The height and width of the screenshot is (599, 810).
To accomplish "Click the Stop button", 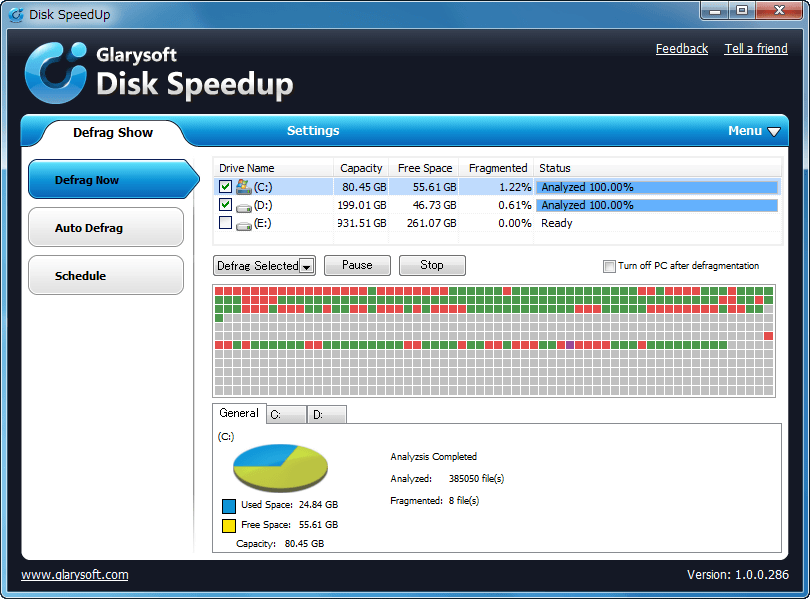I will pos(432,265).
